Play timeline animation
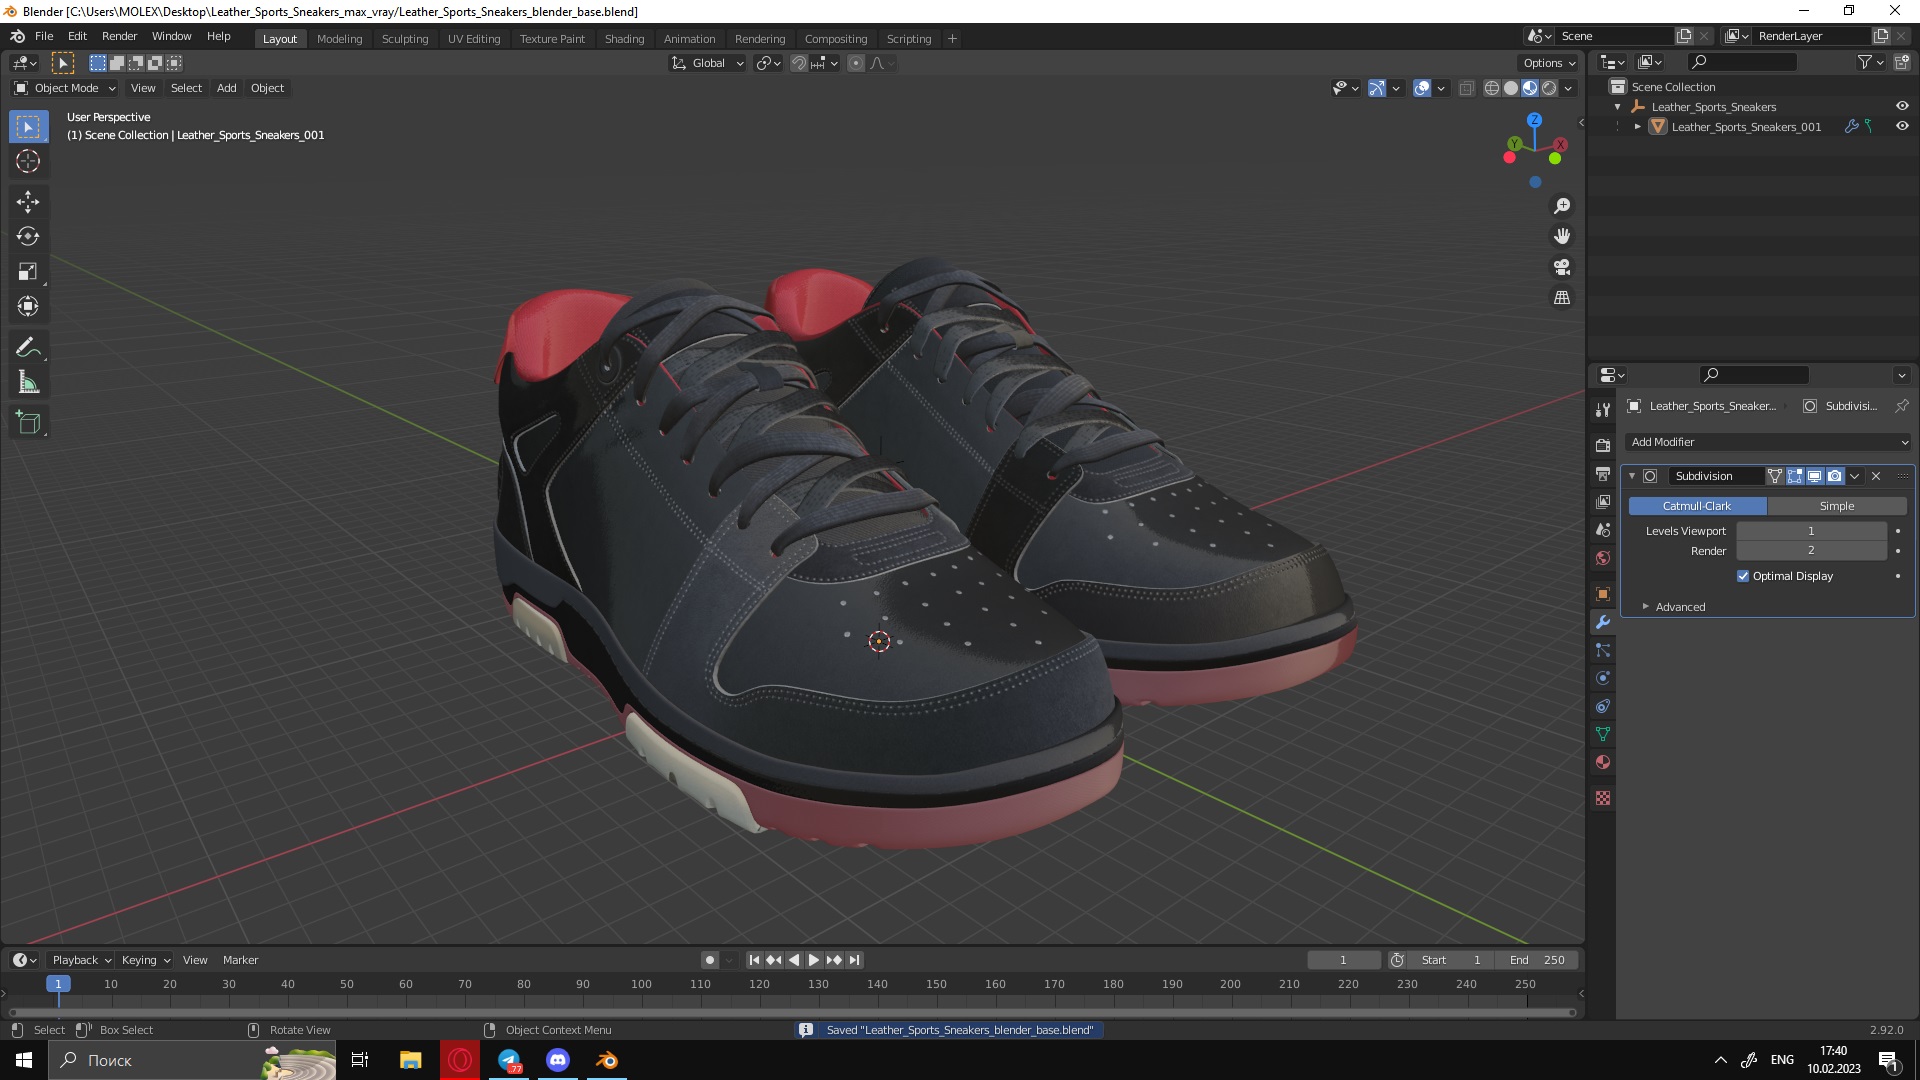1920x1080 pixels. pos(814,960)
